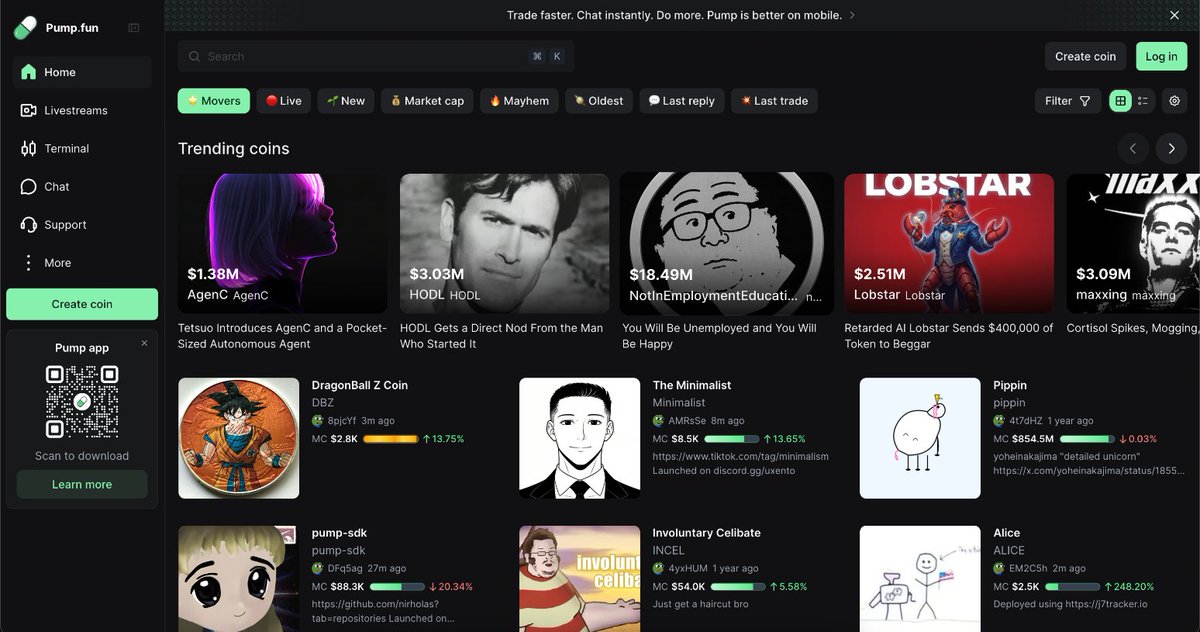This screenshot has height=632, width=1200.
Task: Switch to grid view layout
Action: pyautogui.click(x=1120, y=101)
